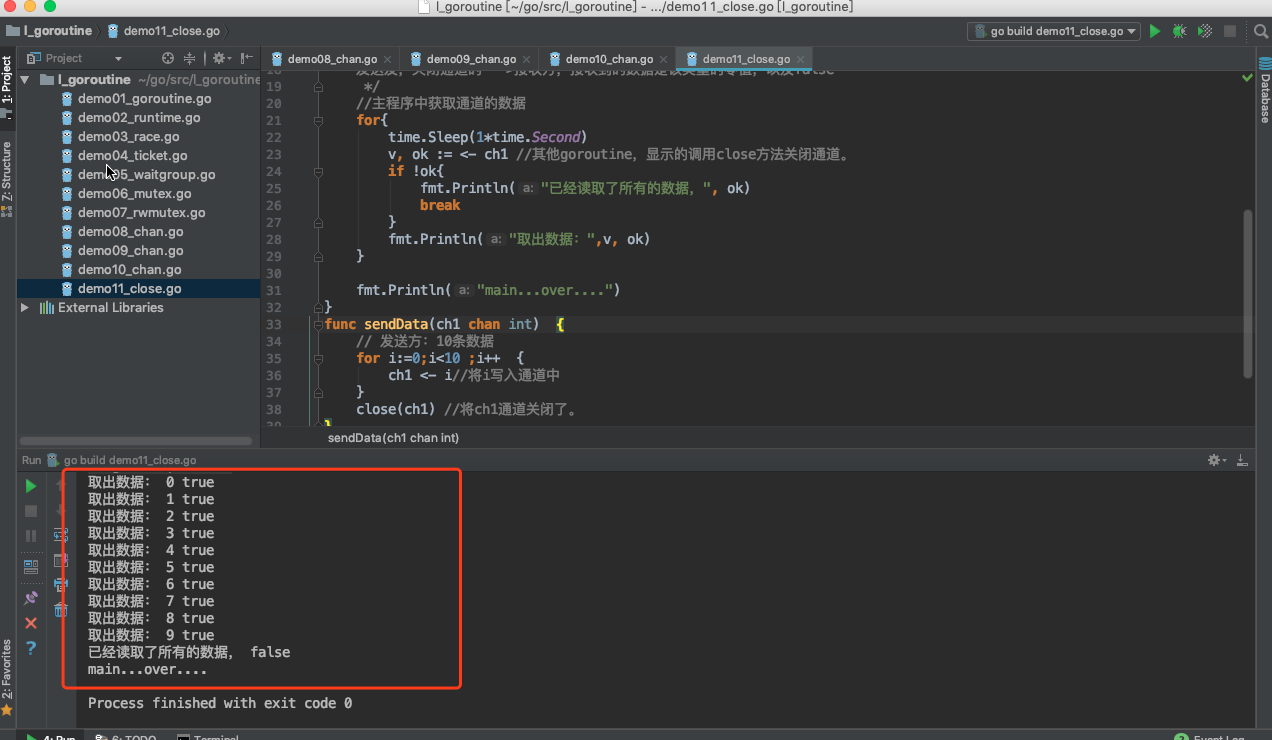Switch to the demo10_chan.go editor tab
1272x740 pixels.
tap(608, 59)
